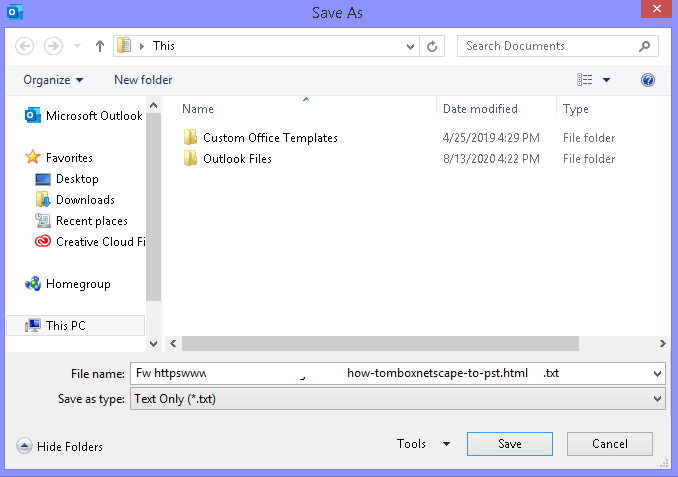This screenshot has height=477, width=678.
Task: Click the horizontal scrollbar thumb
Action: pos(380,344)
